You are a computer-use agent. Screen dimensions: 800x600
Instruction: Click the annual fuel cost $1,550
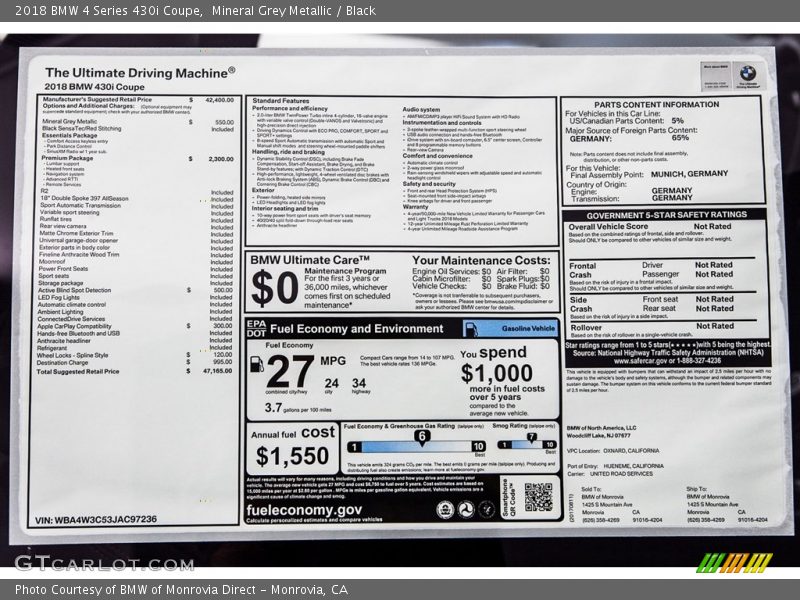tap(292, 456)
